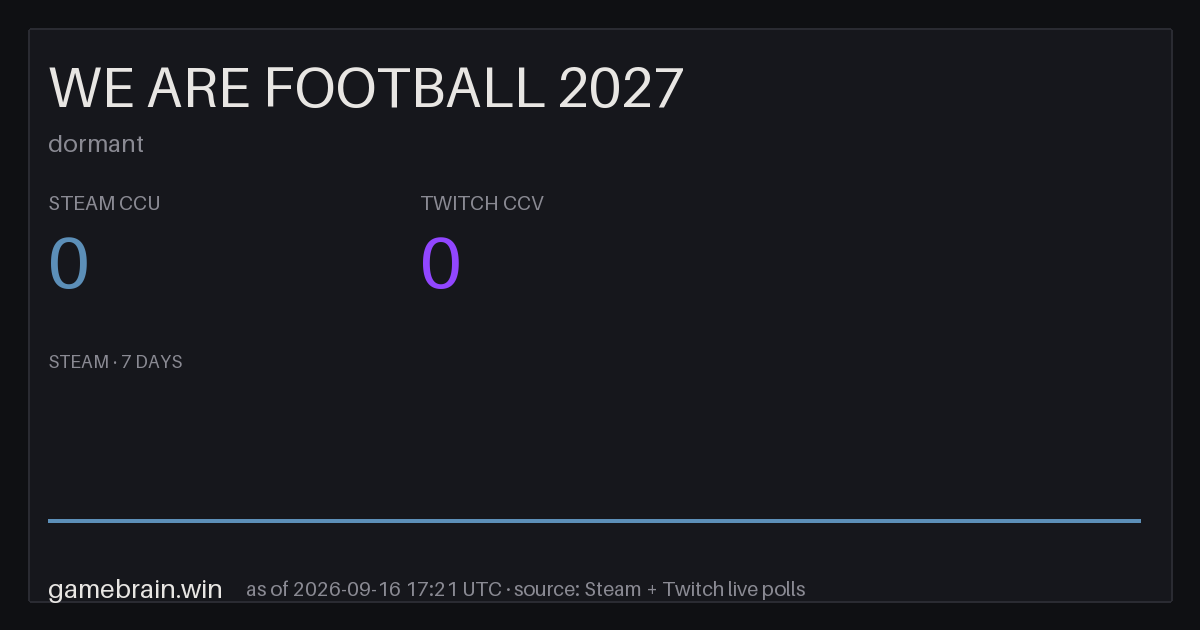Click the 2027 in the game title
This screenshot has height=630, width=1200.
621,88
